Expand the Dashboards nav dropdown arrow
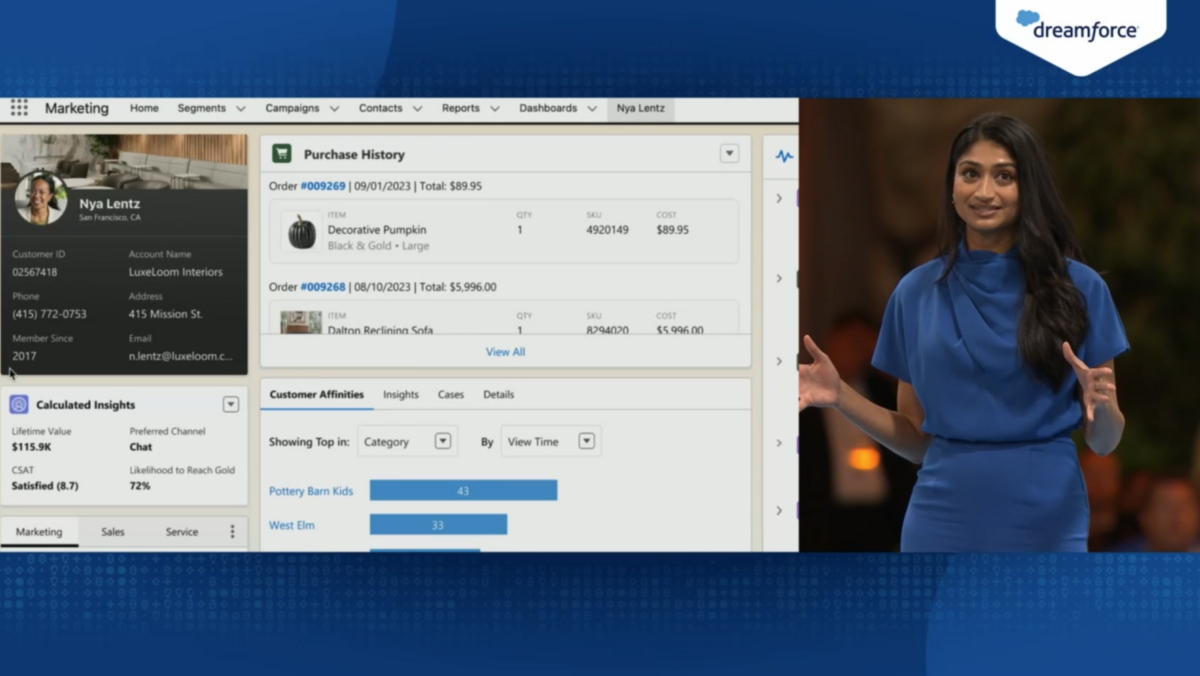 click(x=592, y=109)
